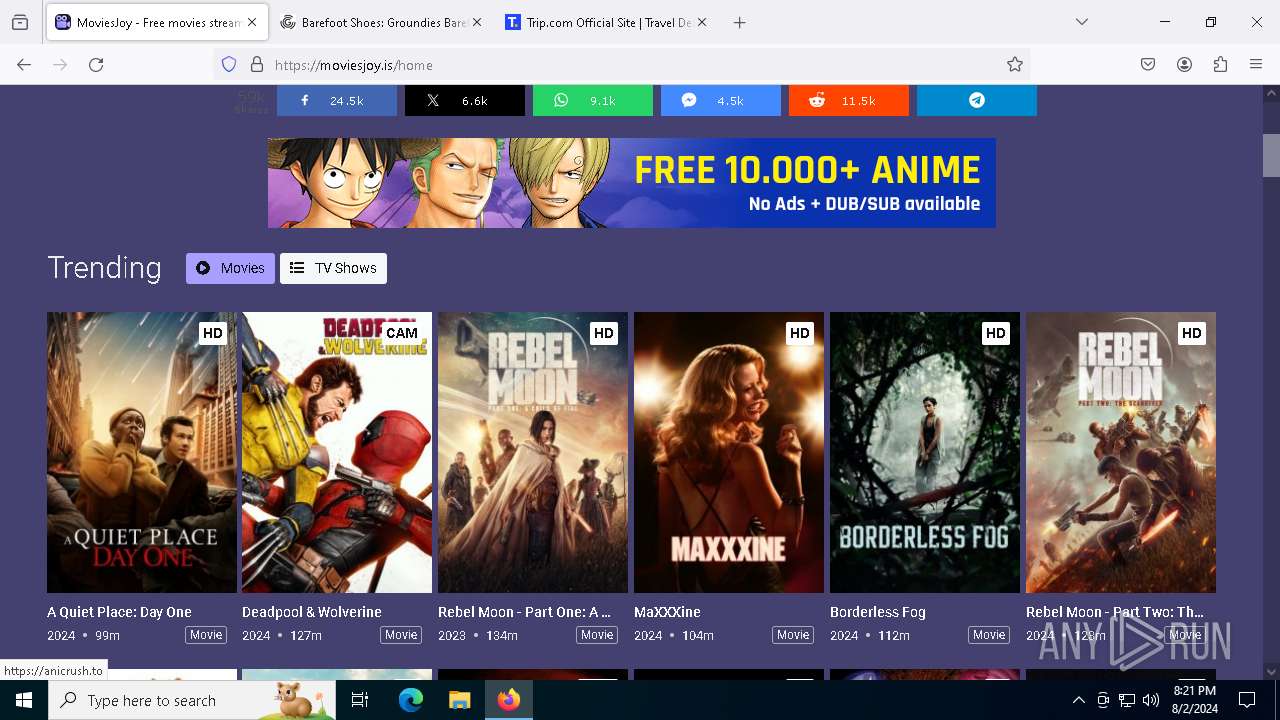Viewport: 1280px width, 720px height.
Task: Open the volume control in the tray
Action: (x=1151, y=700)
